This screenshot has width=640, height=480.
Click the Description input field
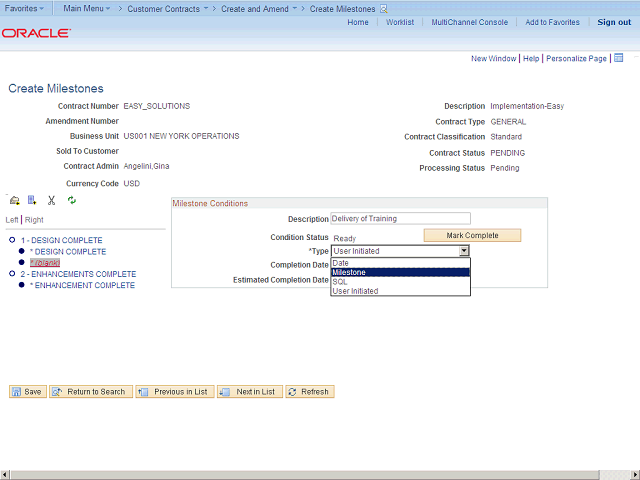(400, 218)
